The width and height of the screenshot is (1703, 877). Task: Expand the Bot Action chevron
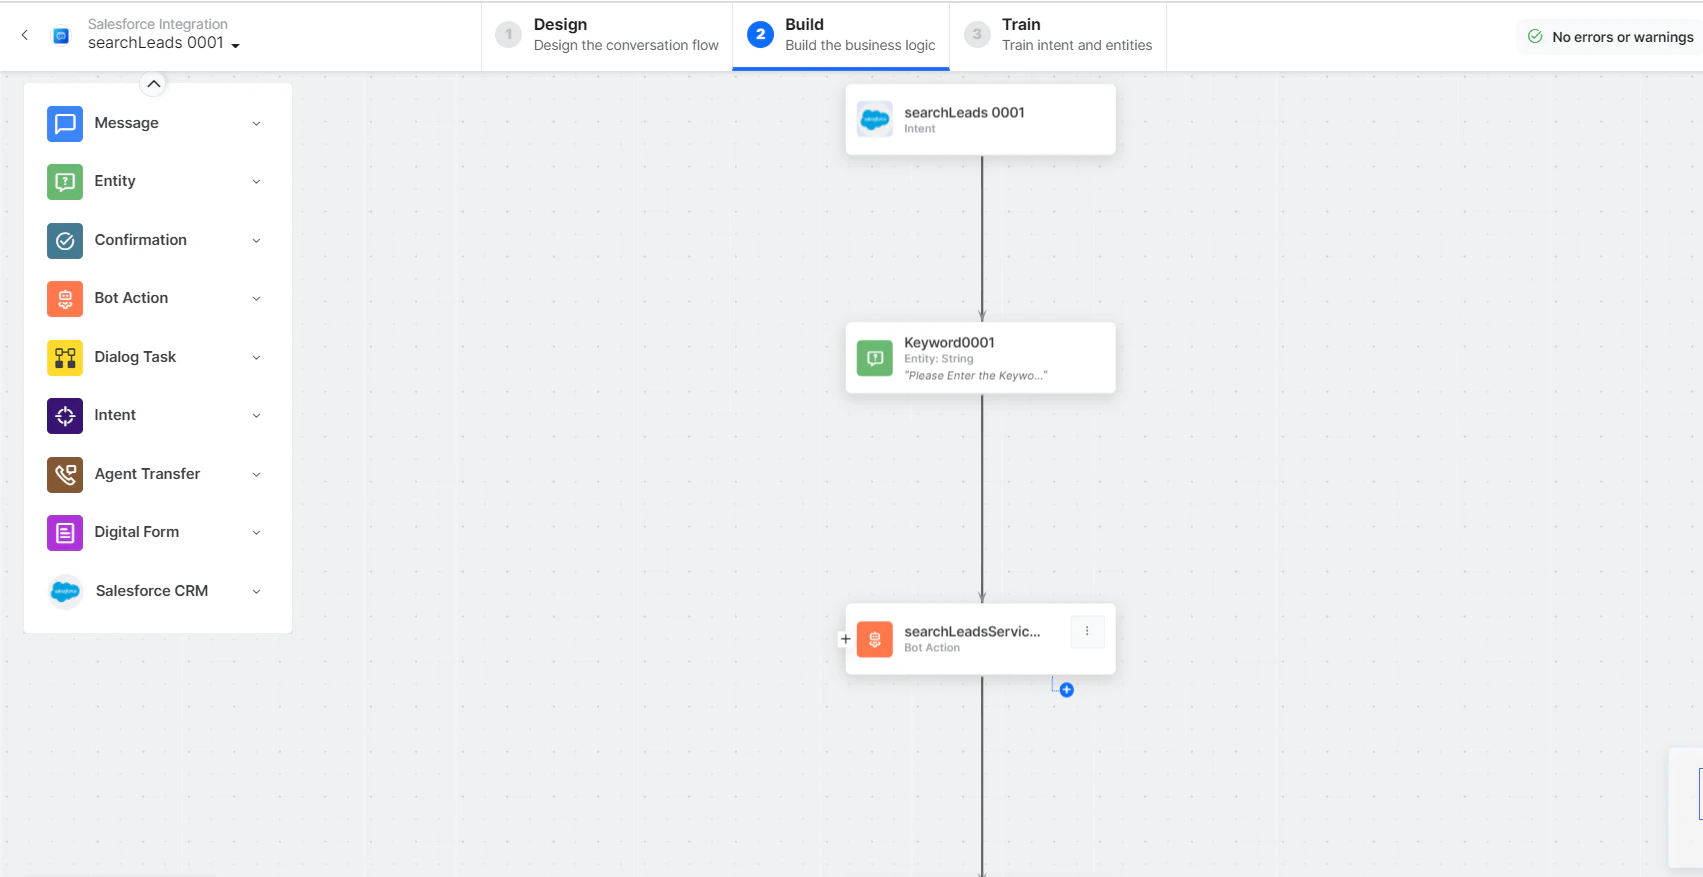click(x=256, y=299)
